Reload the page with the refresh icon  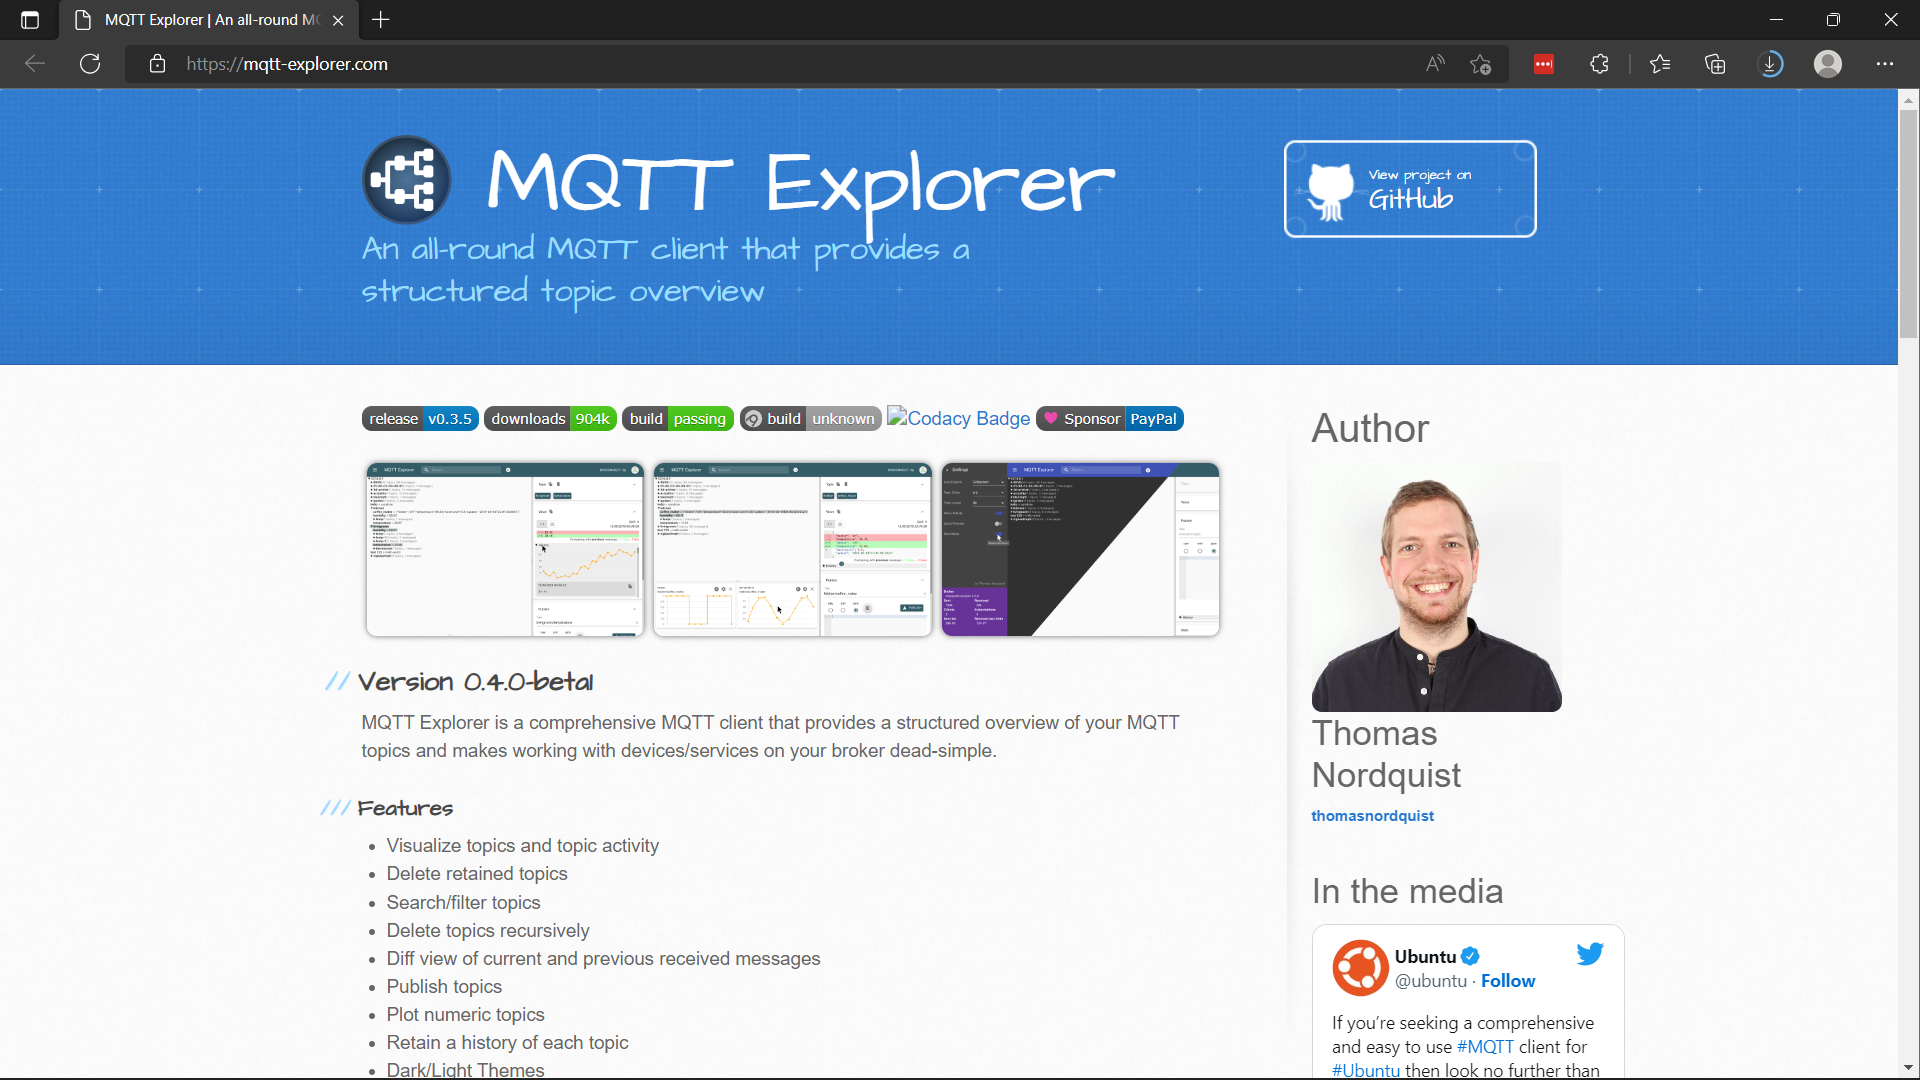[90, 64]
